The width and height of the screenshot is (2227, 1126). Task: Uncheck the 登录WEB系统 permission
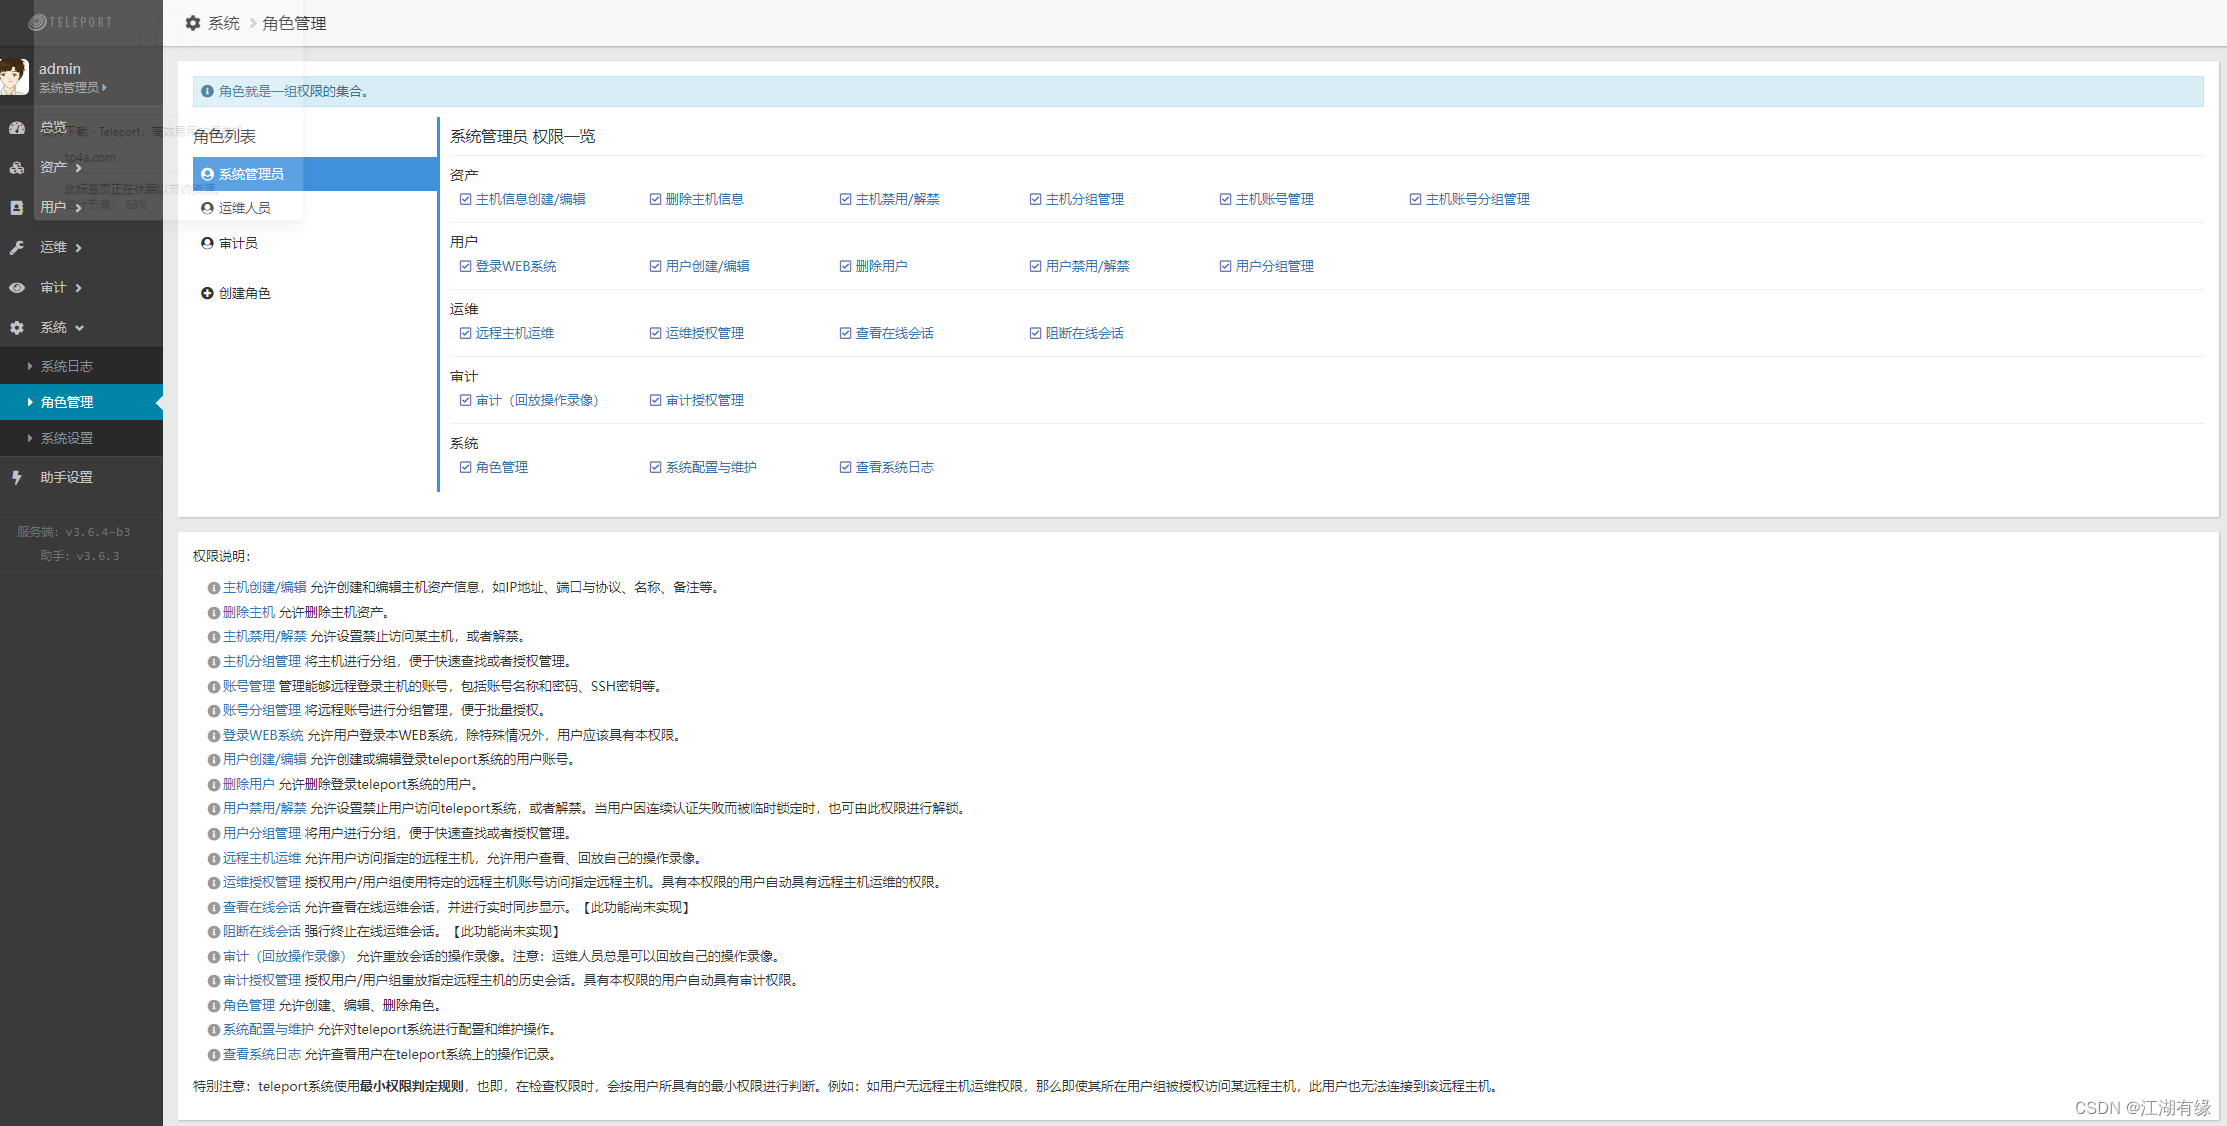[x=465, y=266]
